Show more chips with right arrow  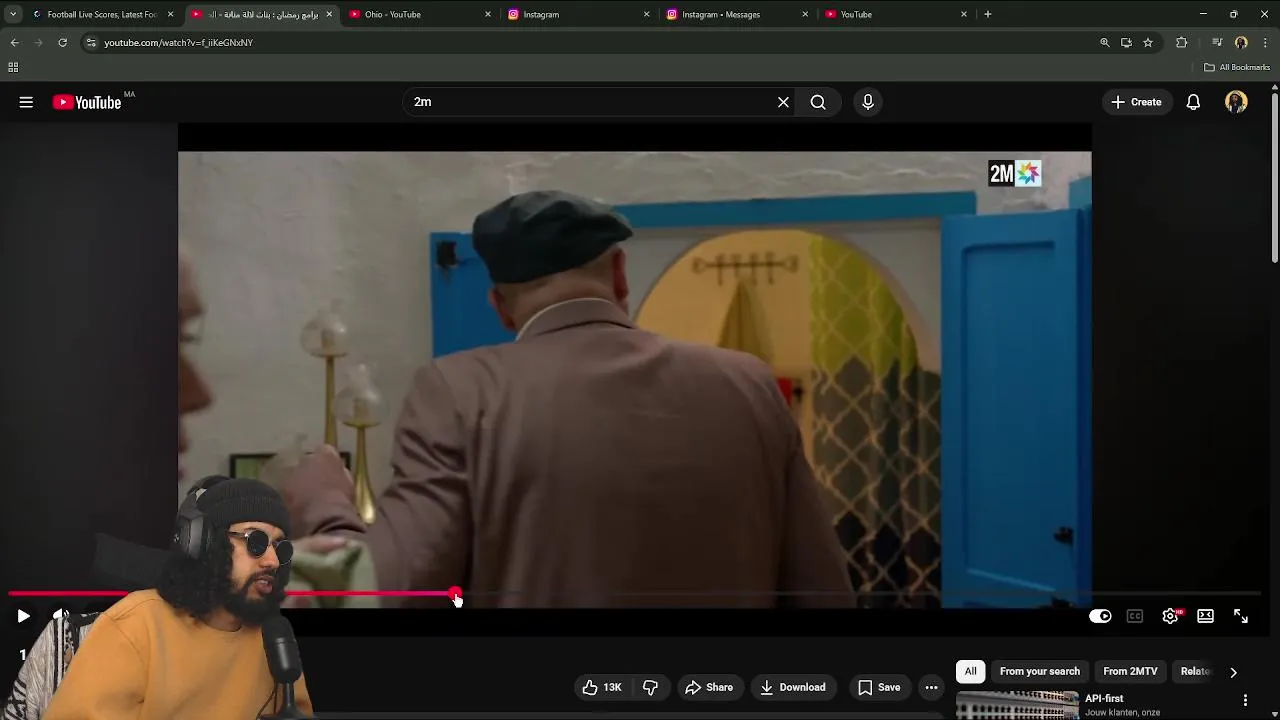[x=1233, y=672]
